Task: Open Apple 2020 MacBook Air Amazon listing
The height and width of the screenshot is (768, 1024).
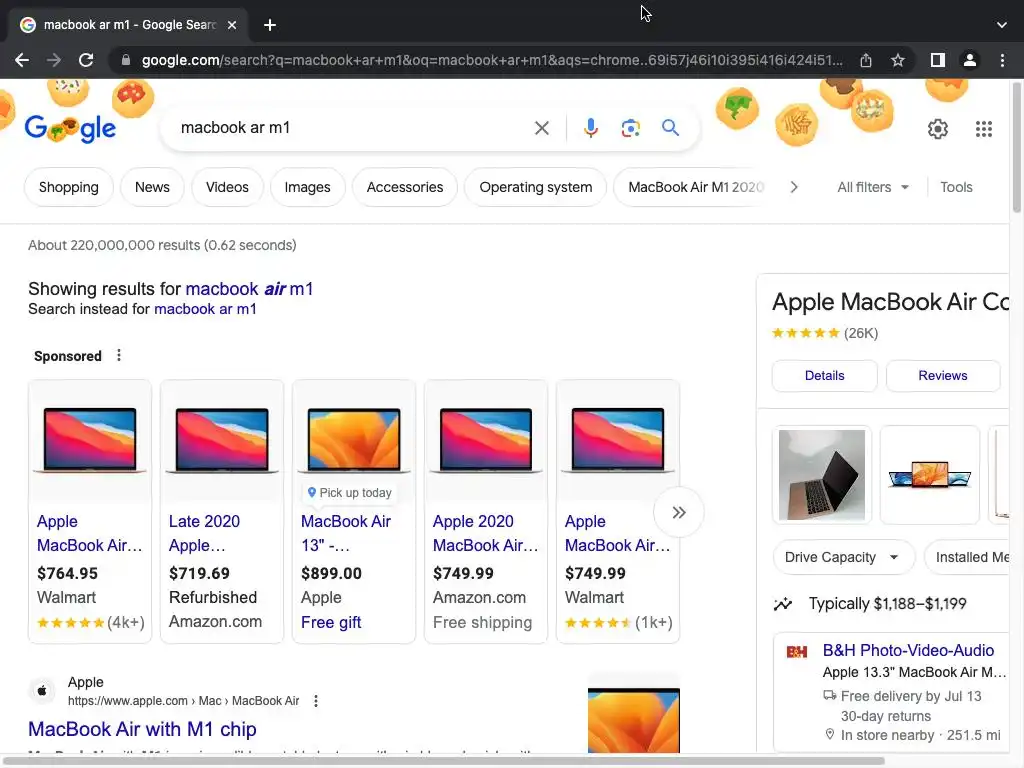Action: 485,533
